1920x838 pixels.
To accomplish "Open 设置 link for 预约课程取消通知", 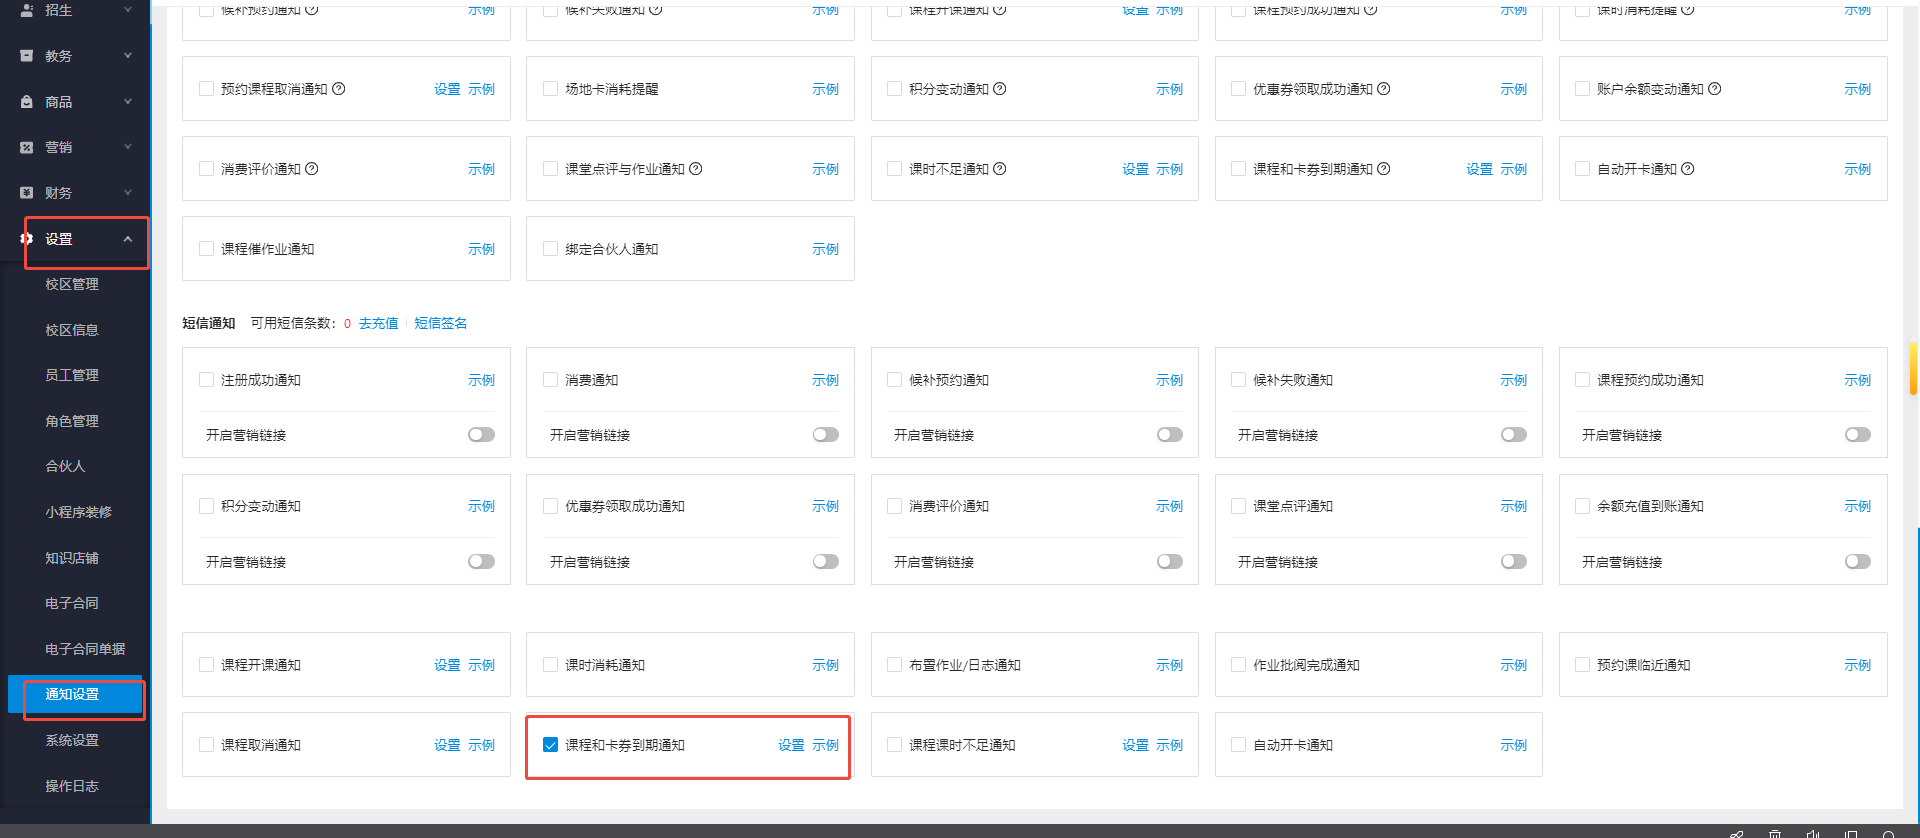I will 447,89.
